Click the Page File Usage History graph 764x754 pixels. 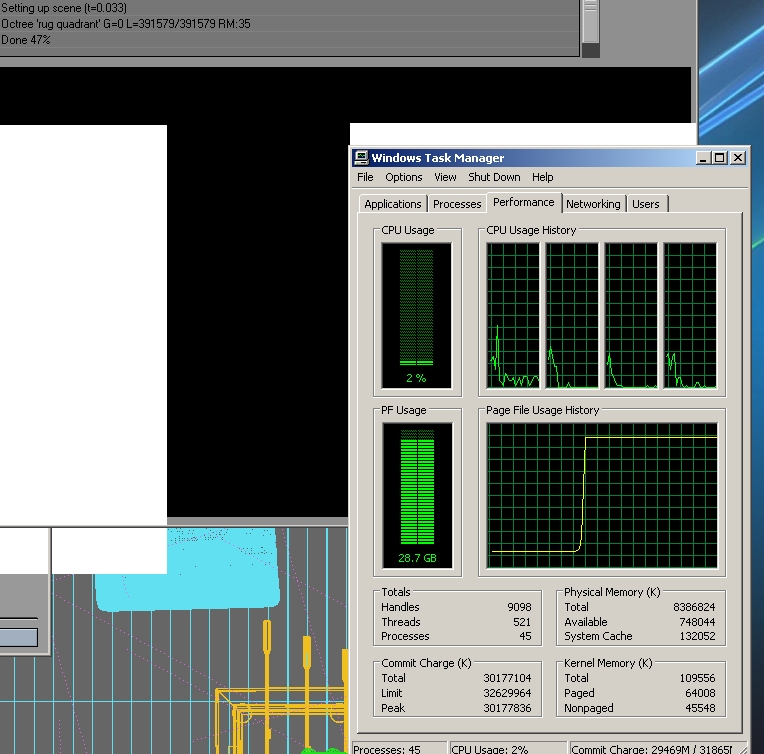[x=602, y=495]
